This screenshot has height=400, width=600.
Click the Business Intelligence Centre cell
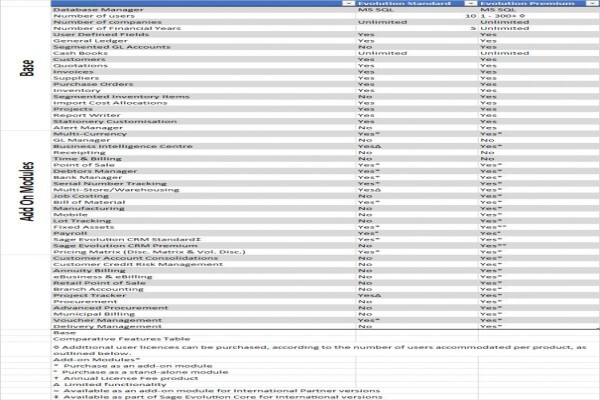[203, 146]
